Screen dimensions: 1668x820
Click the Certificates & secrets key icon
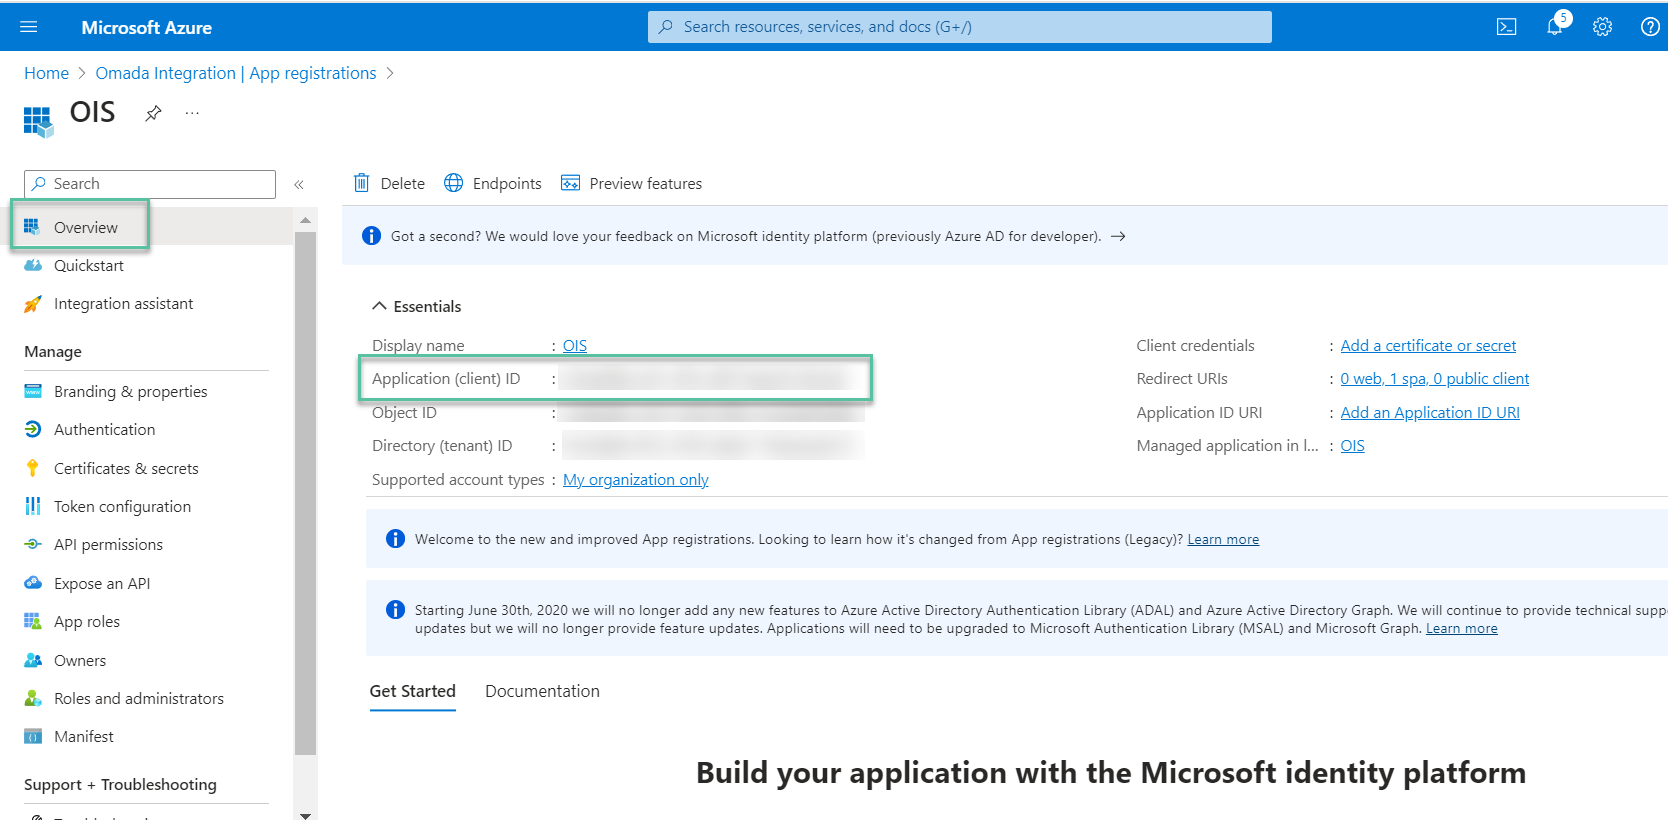click(33, 468)
